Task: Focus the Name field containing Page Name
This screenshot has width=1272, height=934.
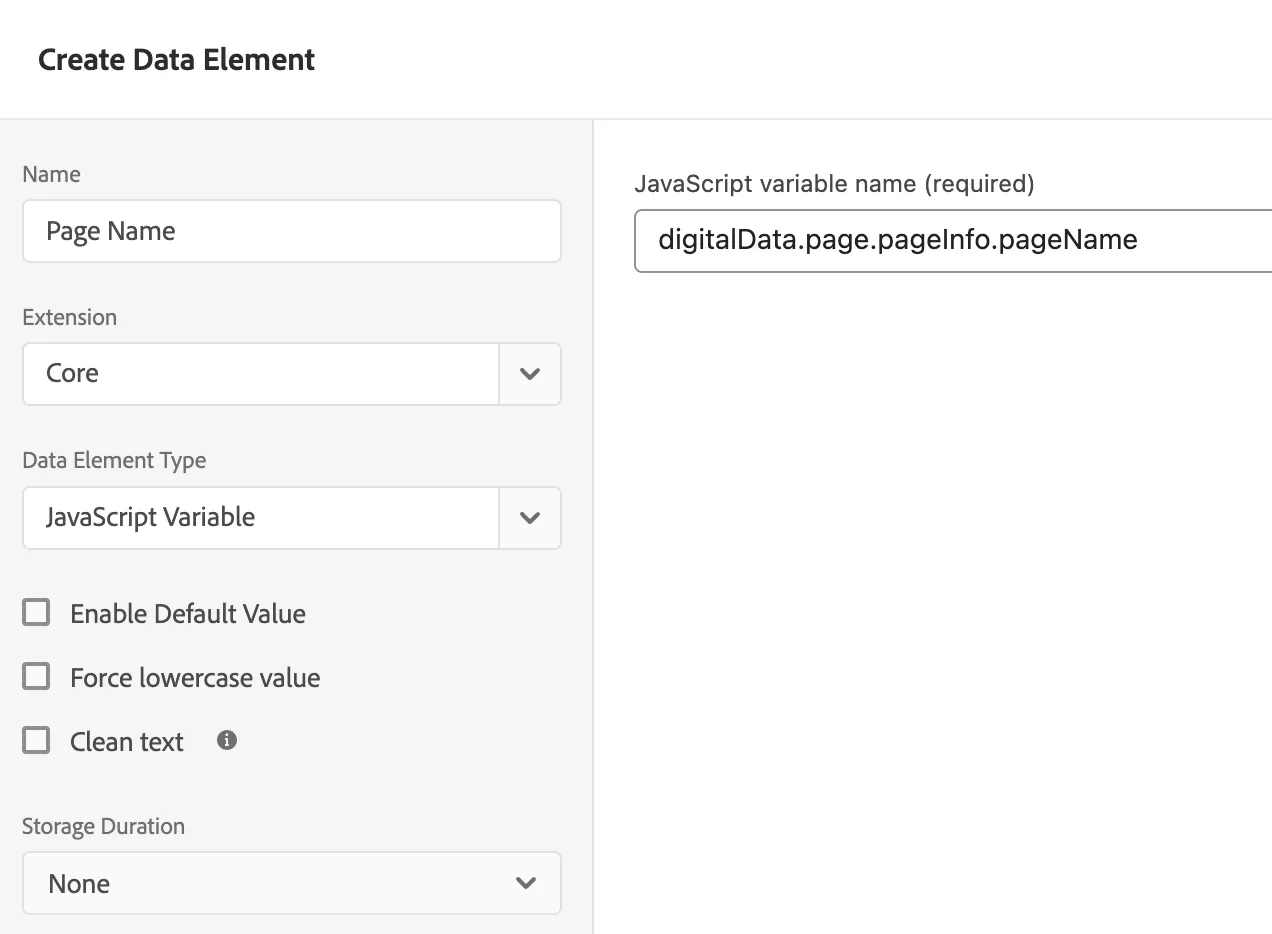Action: (292, 231)
